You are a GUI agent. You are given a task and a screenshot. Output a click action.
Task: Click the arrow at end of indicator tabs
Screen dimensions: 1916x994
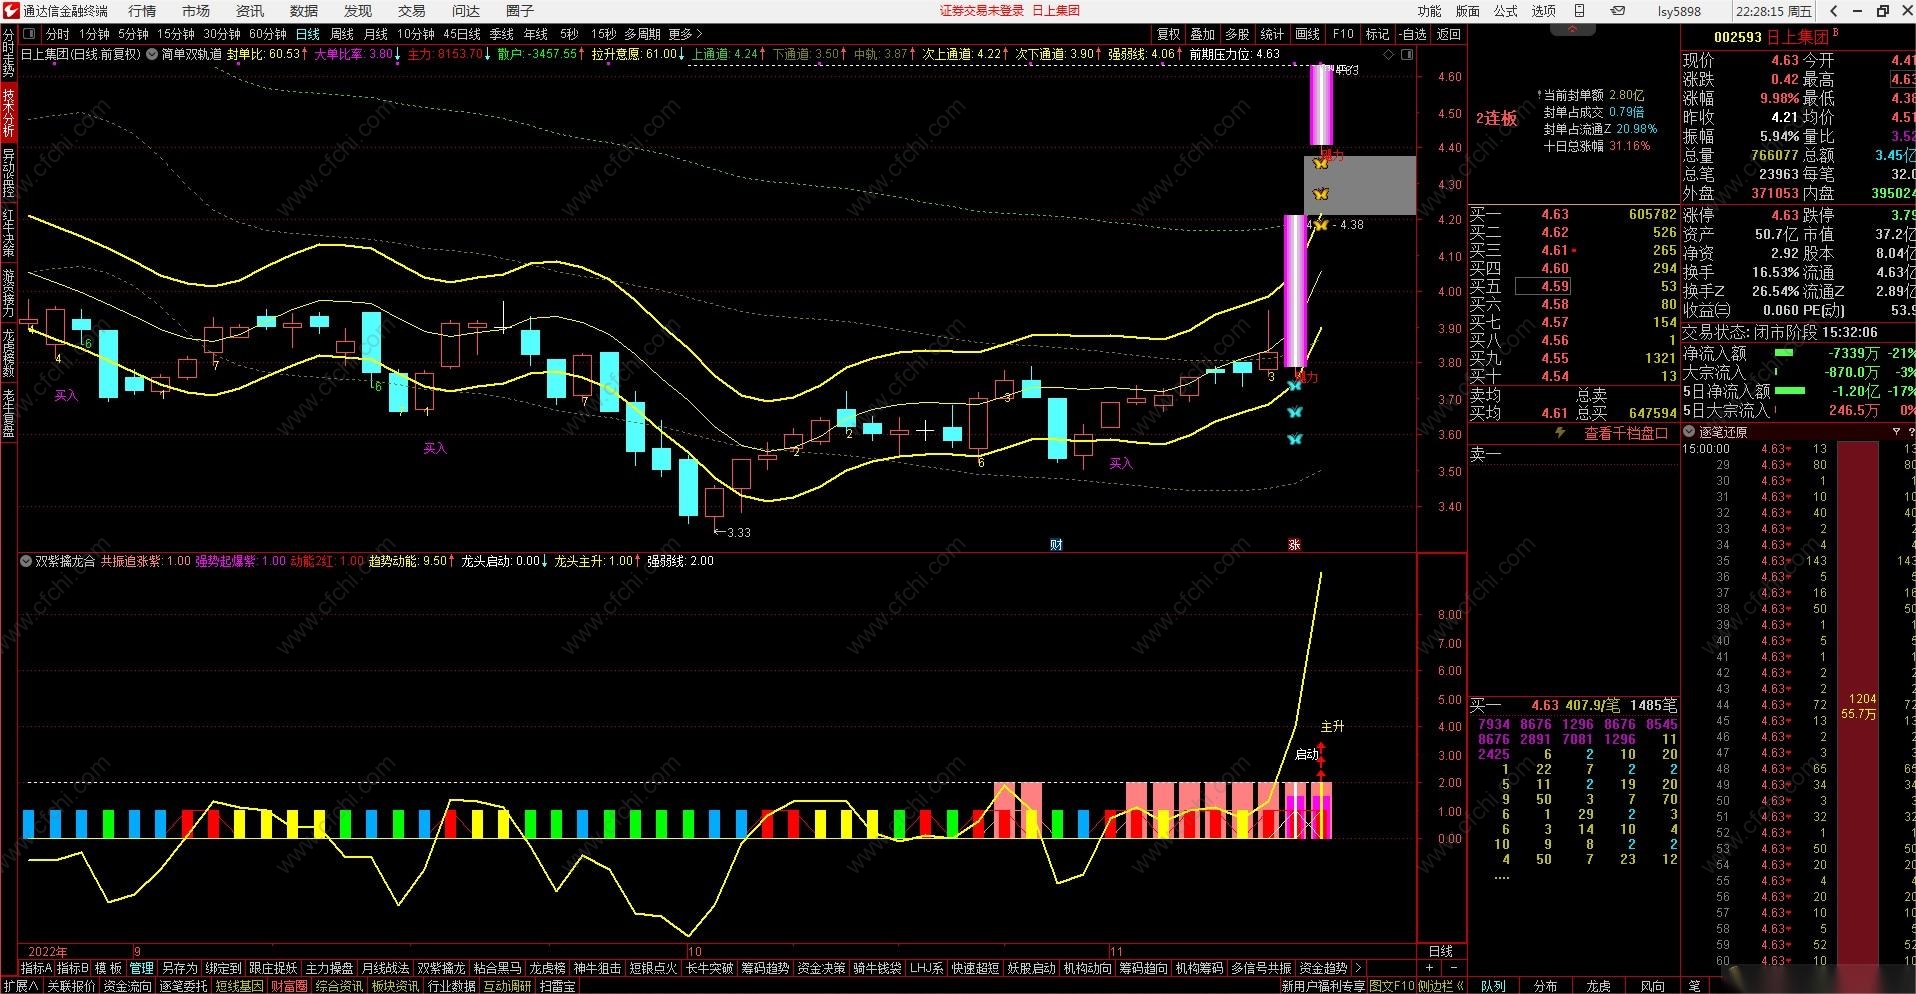coord(1358,968)
